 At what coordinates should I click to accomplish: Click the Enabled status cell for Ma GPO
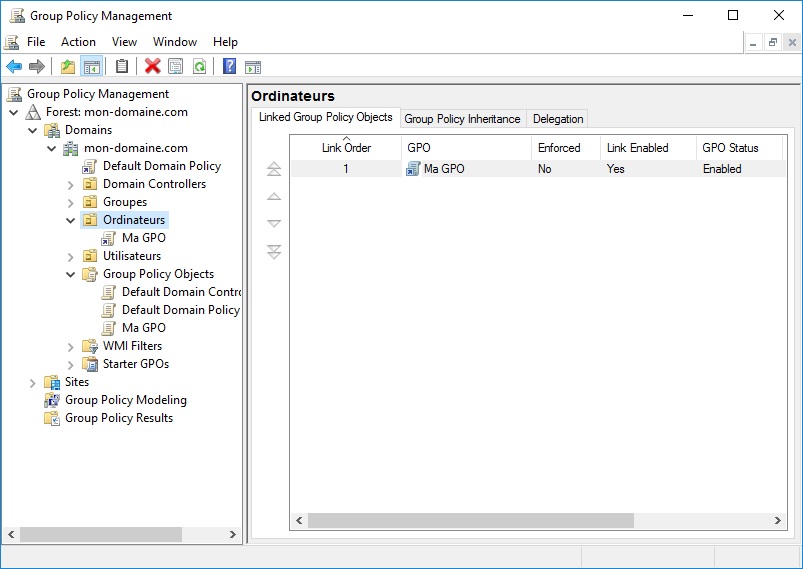click(722, 169)
